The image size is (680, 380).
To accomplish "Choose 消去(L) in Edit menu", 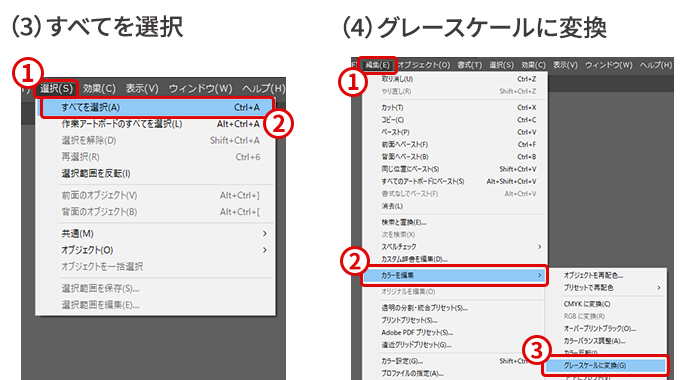I will click(455, 206).
